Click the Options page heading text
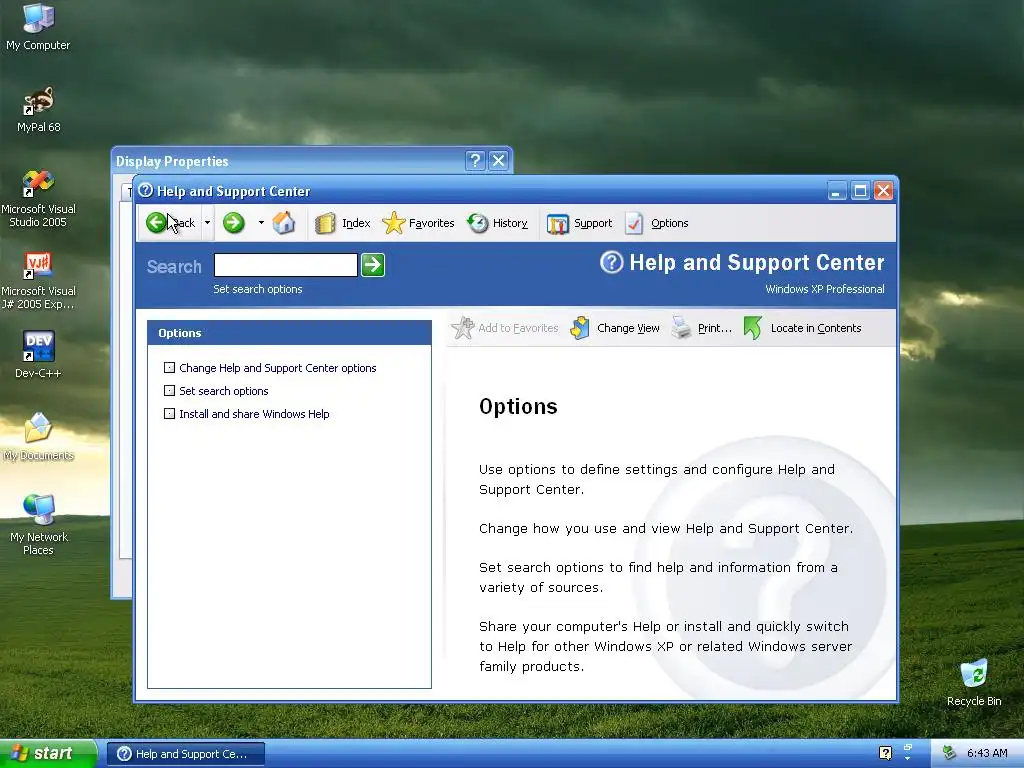The width and height of the screenshot is (1024, 768). click(519, 406)
